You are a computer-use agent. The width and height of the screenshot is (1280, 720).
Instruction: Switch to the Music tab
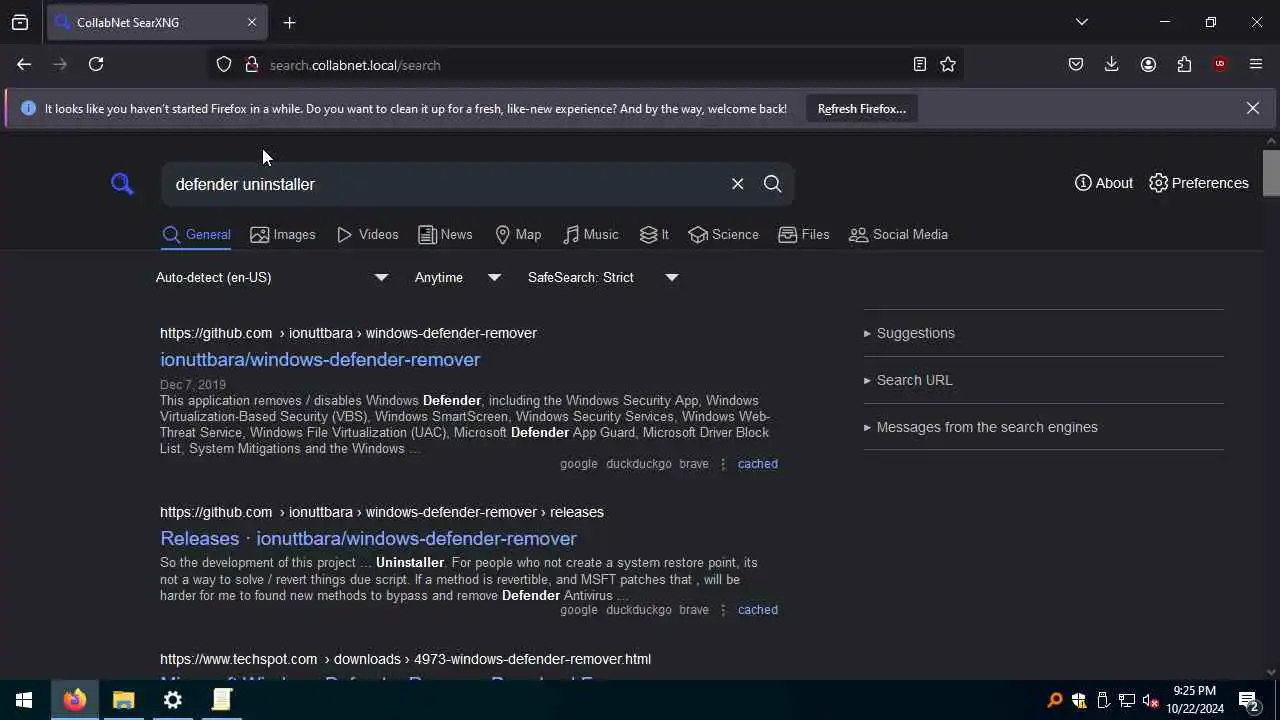[590, 234]
